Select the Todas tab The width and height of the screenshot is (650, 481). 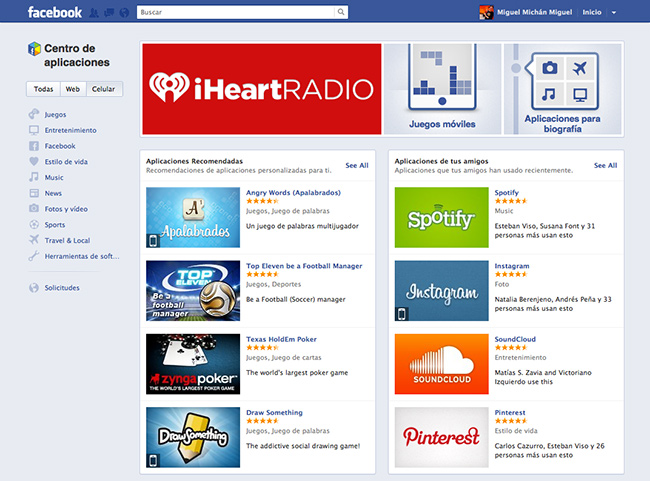(x=43, y=89)
